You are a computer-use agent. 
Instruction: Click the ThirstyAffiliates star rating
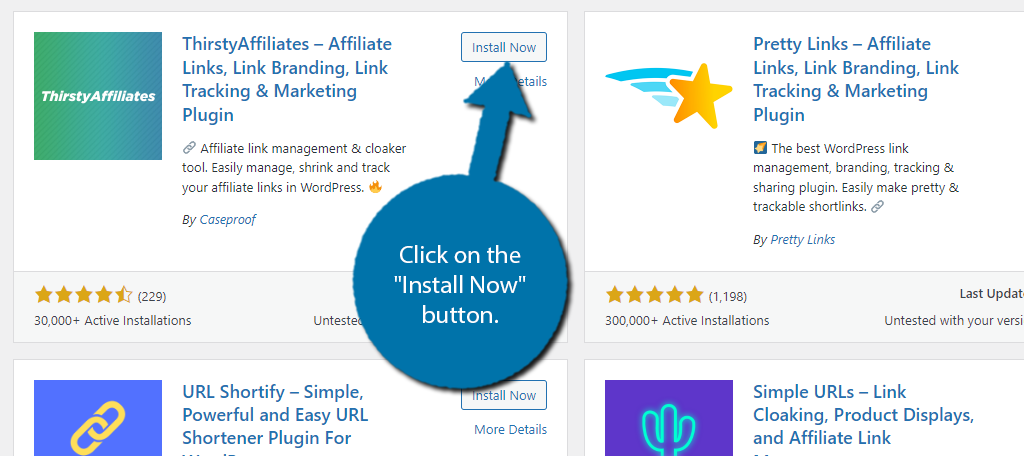point(84,296)
